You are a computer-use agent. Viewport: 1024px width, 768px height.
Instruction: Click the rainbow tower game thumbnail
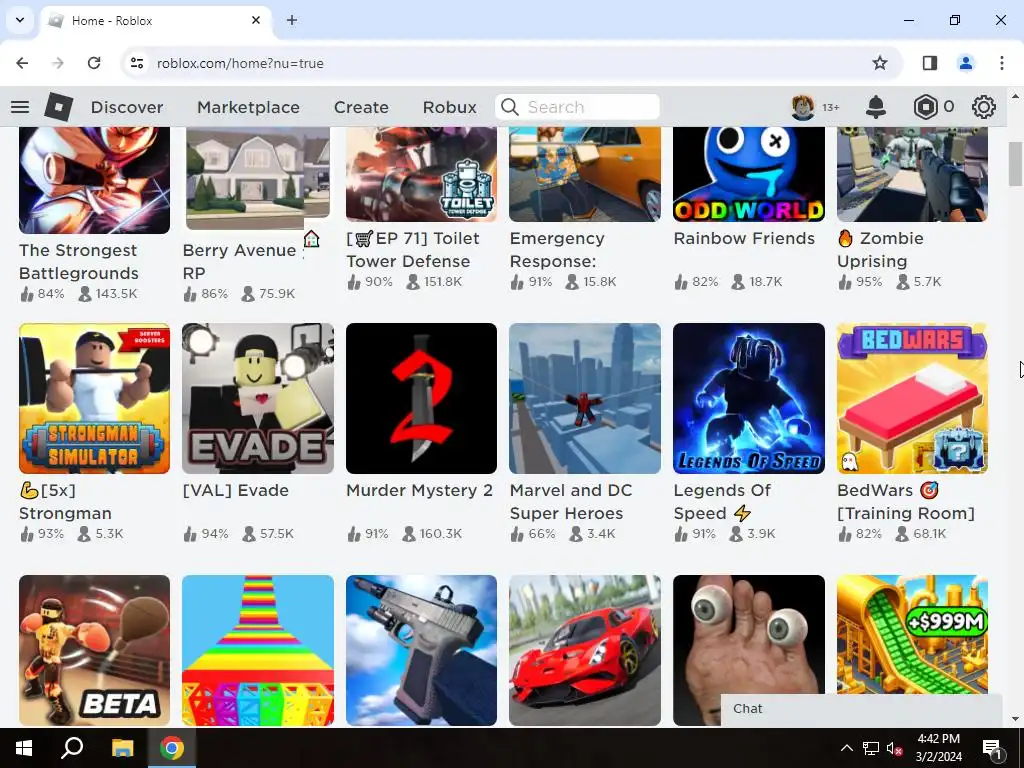point(258,650)
